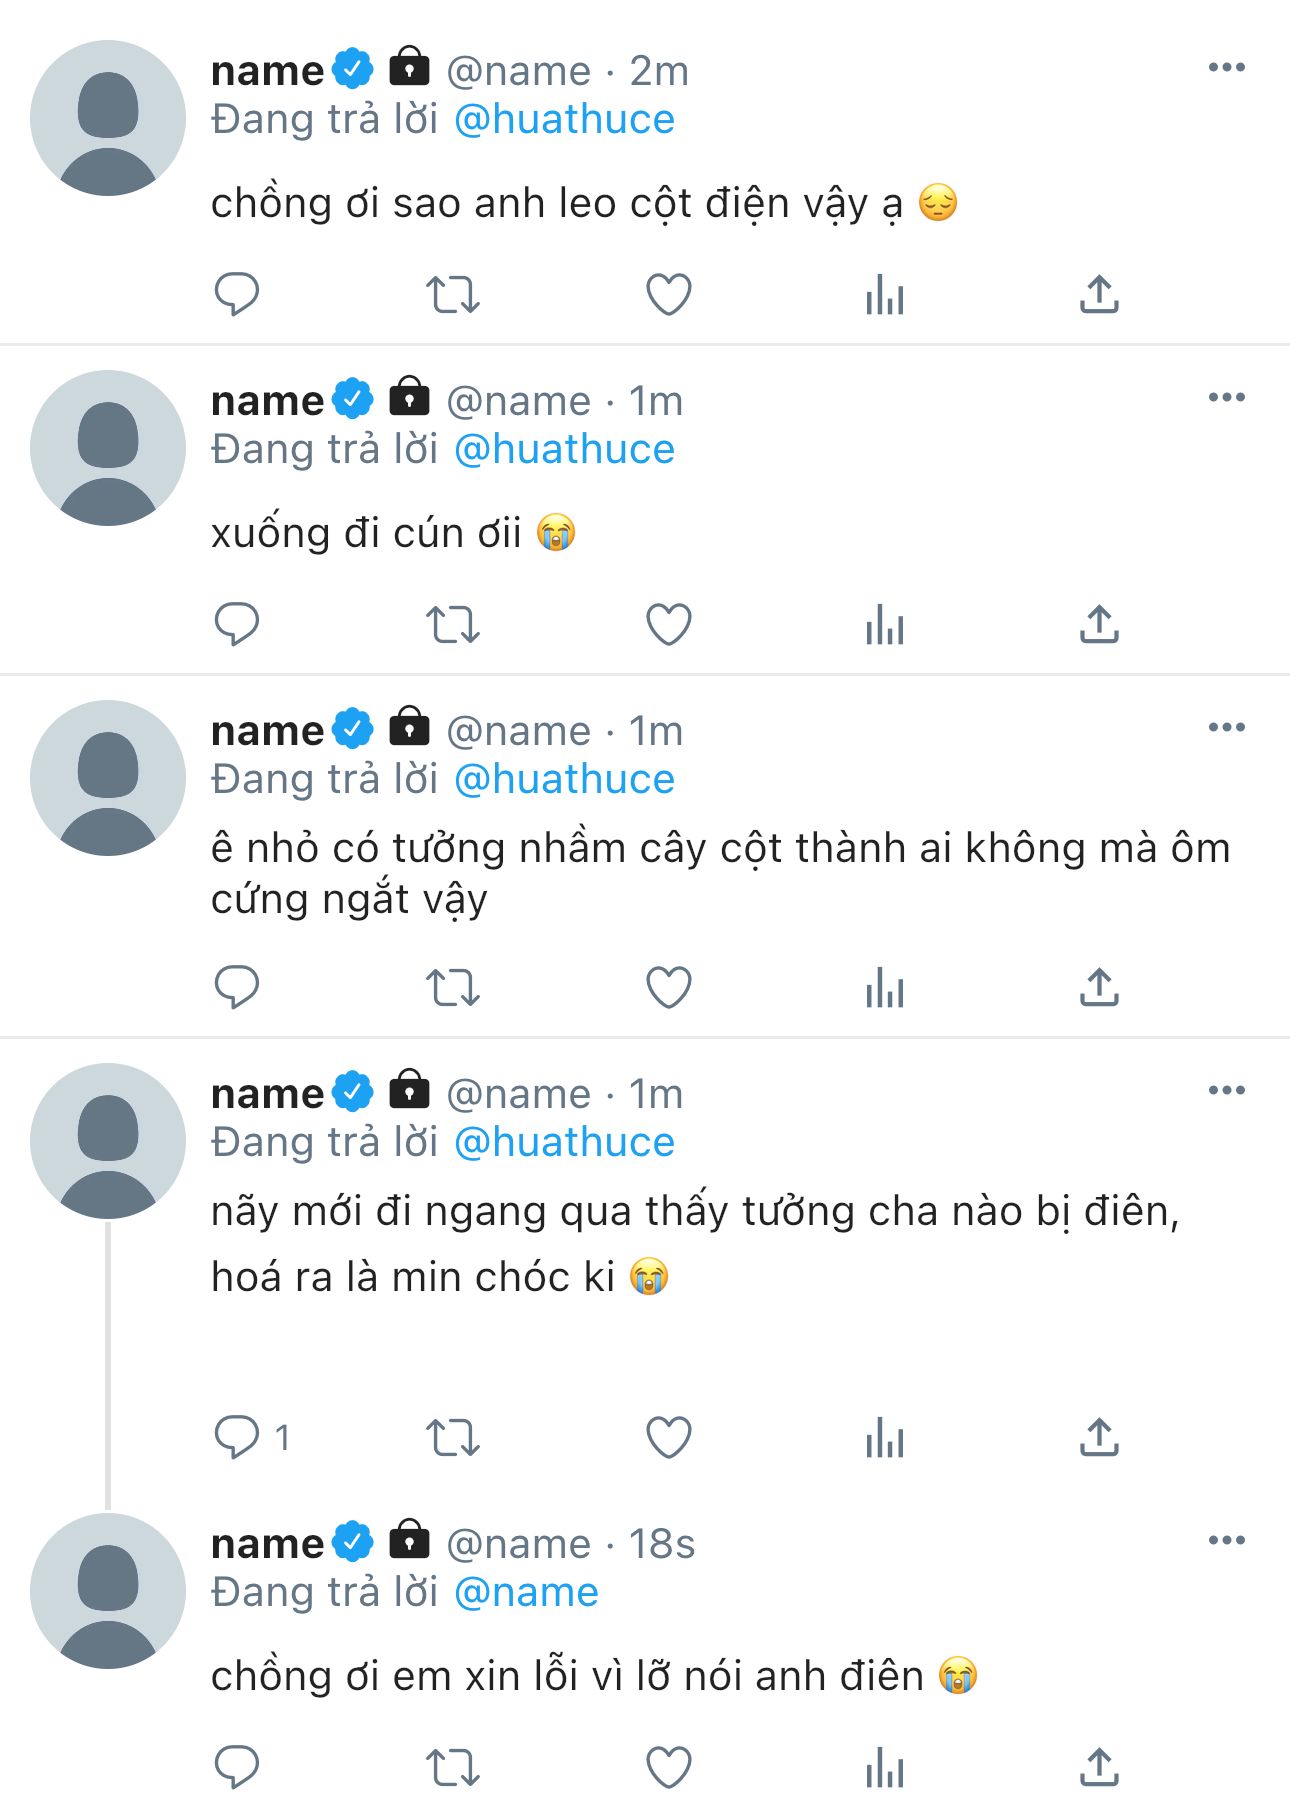Share the 'ôm cứng ngắt vậy' tweet

(x=1099, y=988)
